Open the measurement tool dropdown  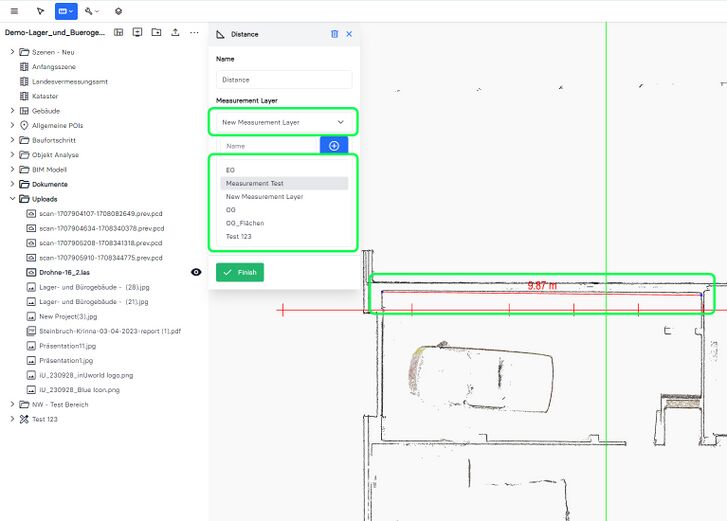pyautogui.click(x=66, y=11)
